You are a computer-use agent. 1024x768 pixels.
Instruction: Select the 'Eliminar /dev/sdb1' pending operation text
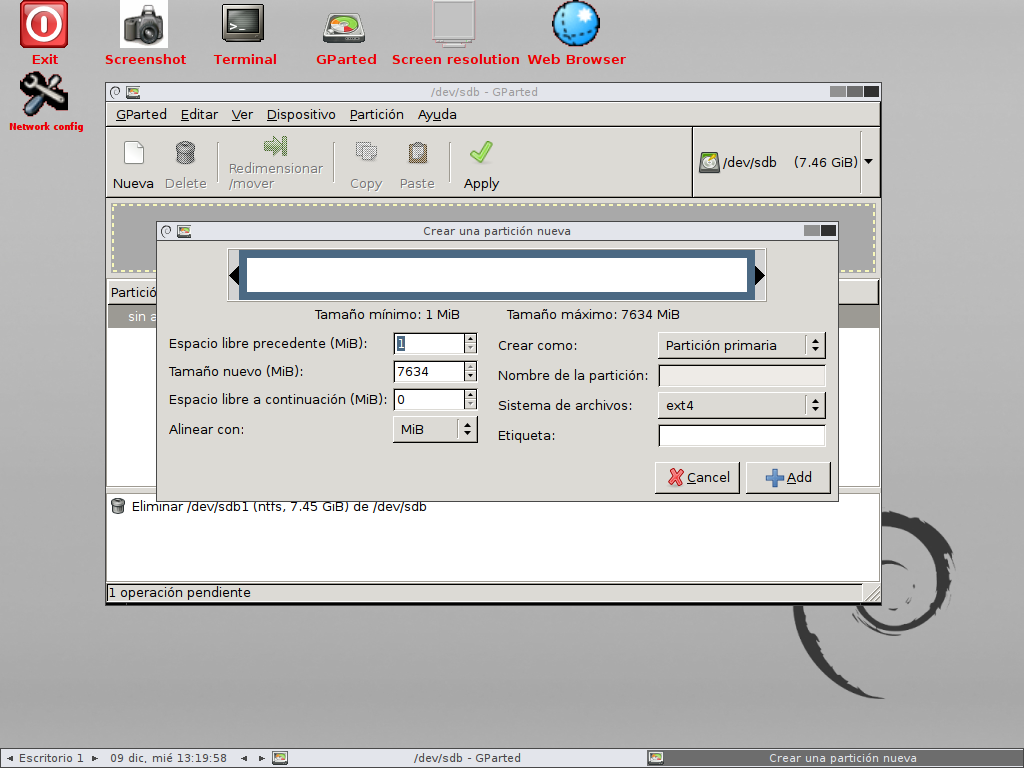(279, 507)
